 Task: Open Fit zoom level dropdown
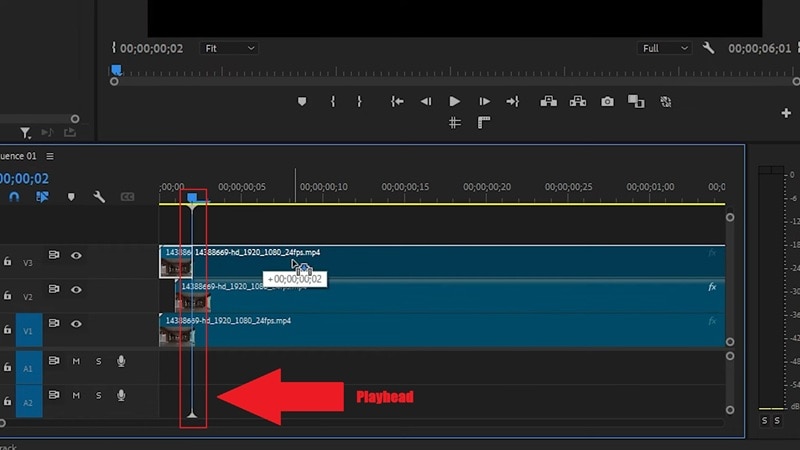click(x=229, y=48)
